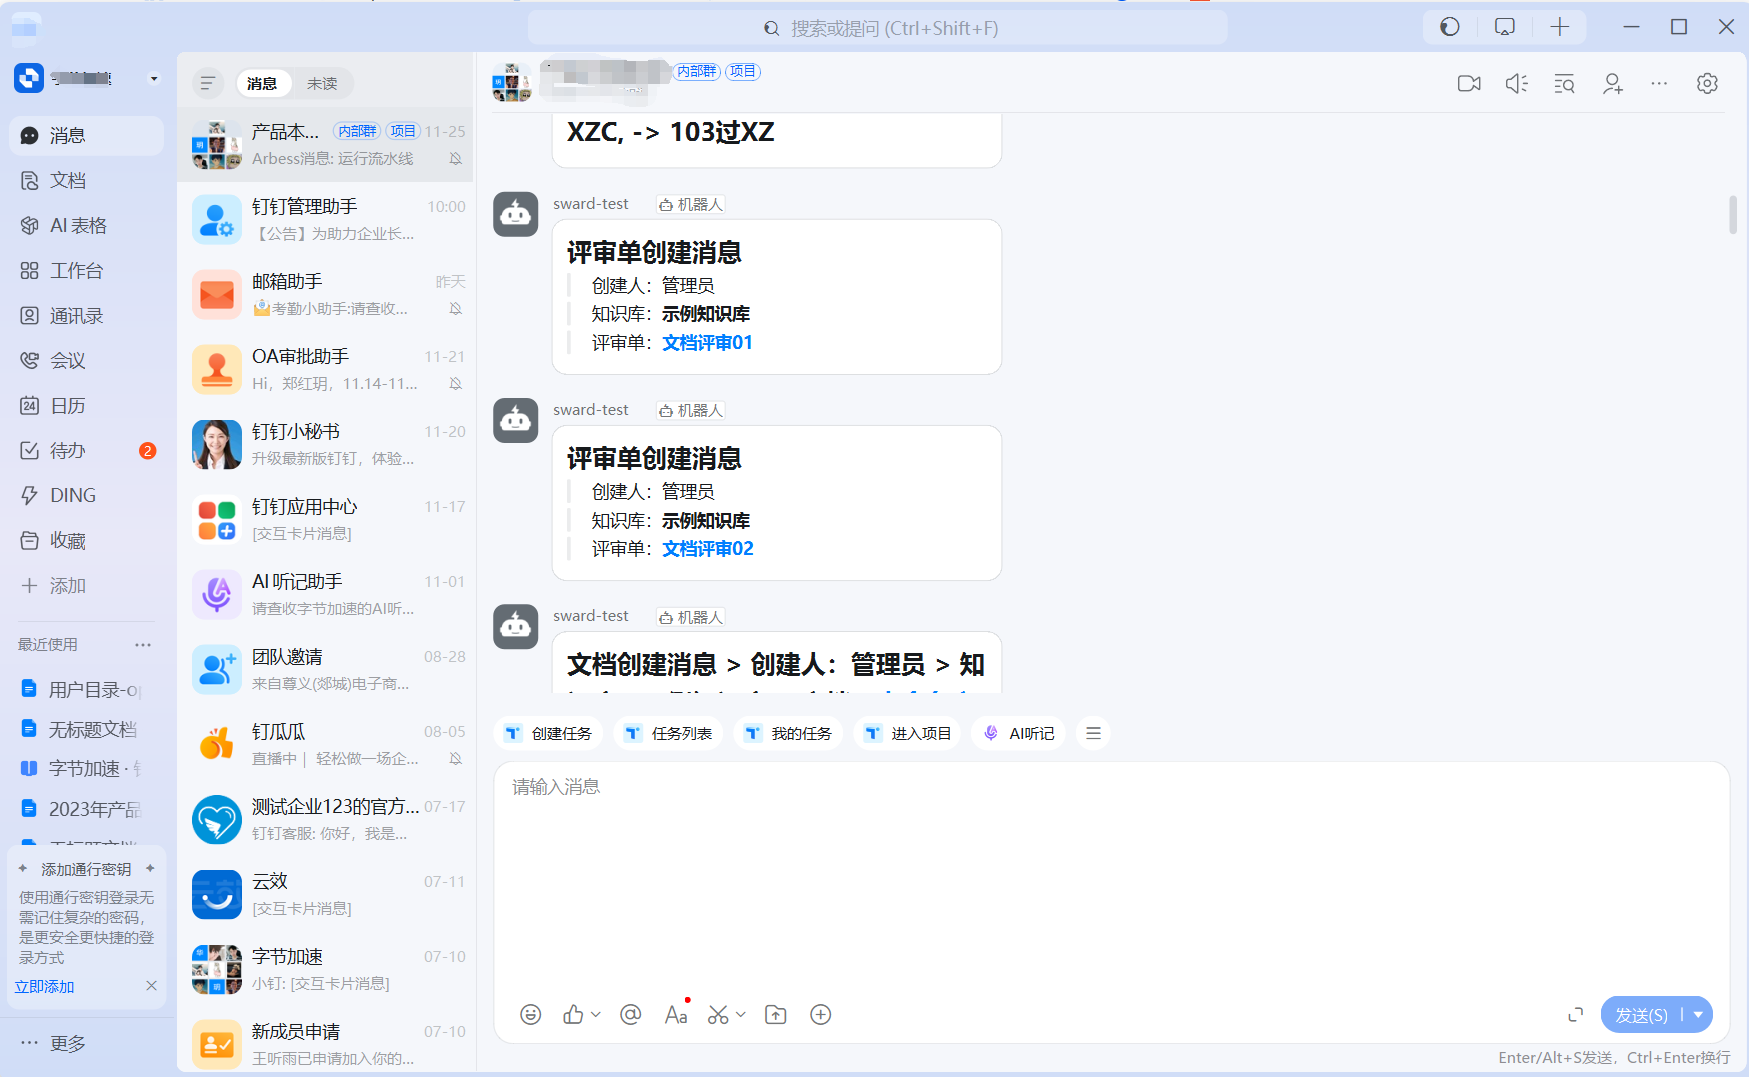Click the plus button in title bar

pyautogui.click(x=1560, y=27)
